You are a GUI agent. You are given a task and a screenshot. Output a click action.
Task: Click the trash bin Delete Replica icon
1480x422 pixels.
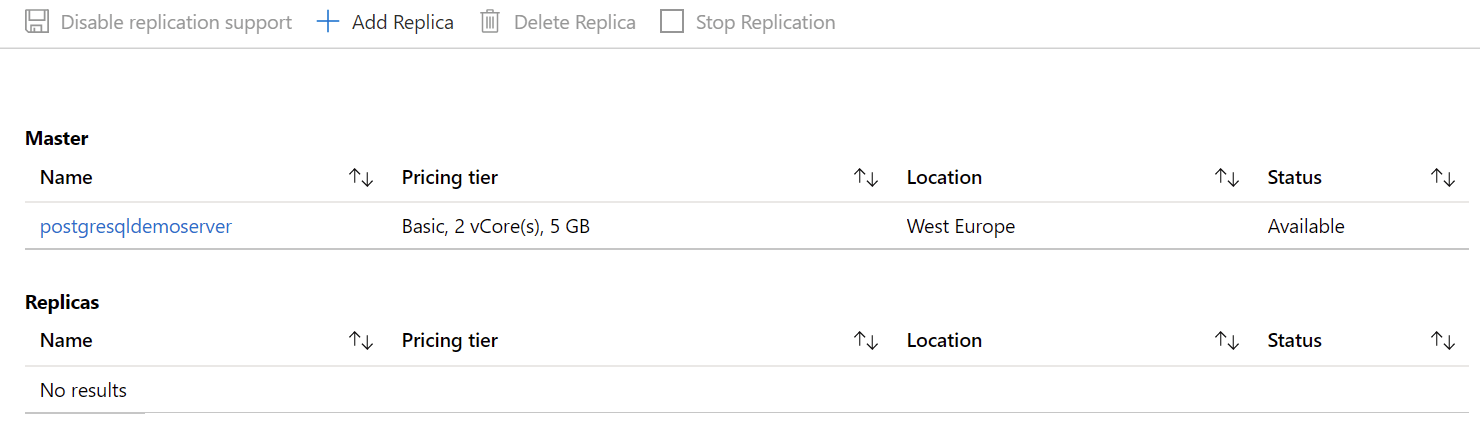pos(490,21)
